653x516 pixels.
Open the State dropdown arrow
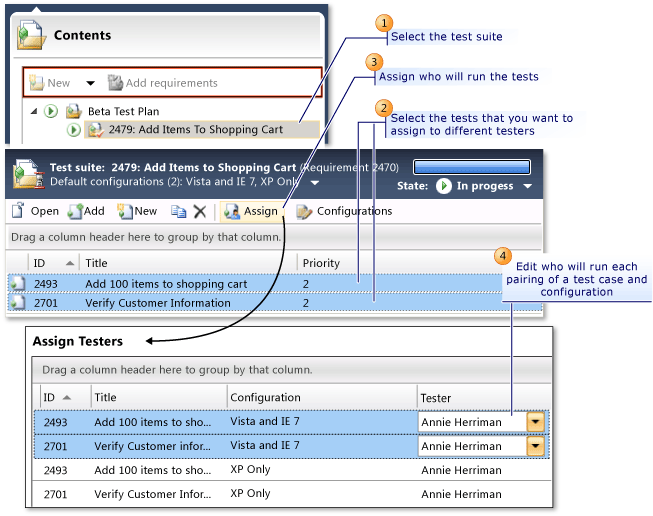click(528, 186)
